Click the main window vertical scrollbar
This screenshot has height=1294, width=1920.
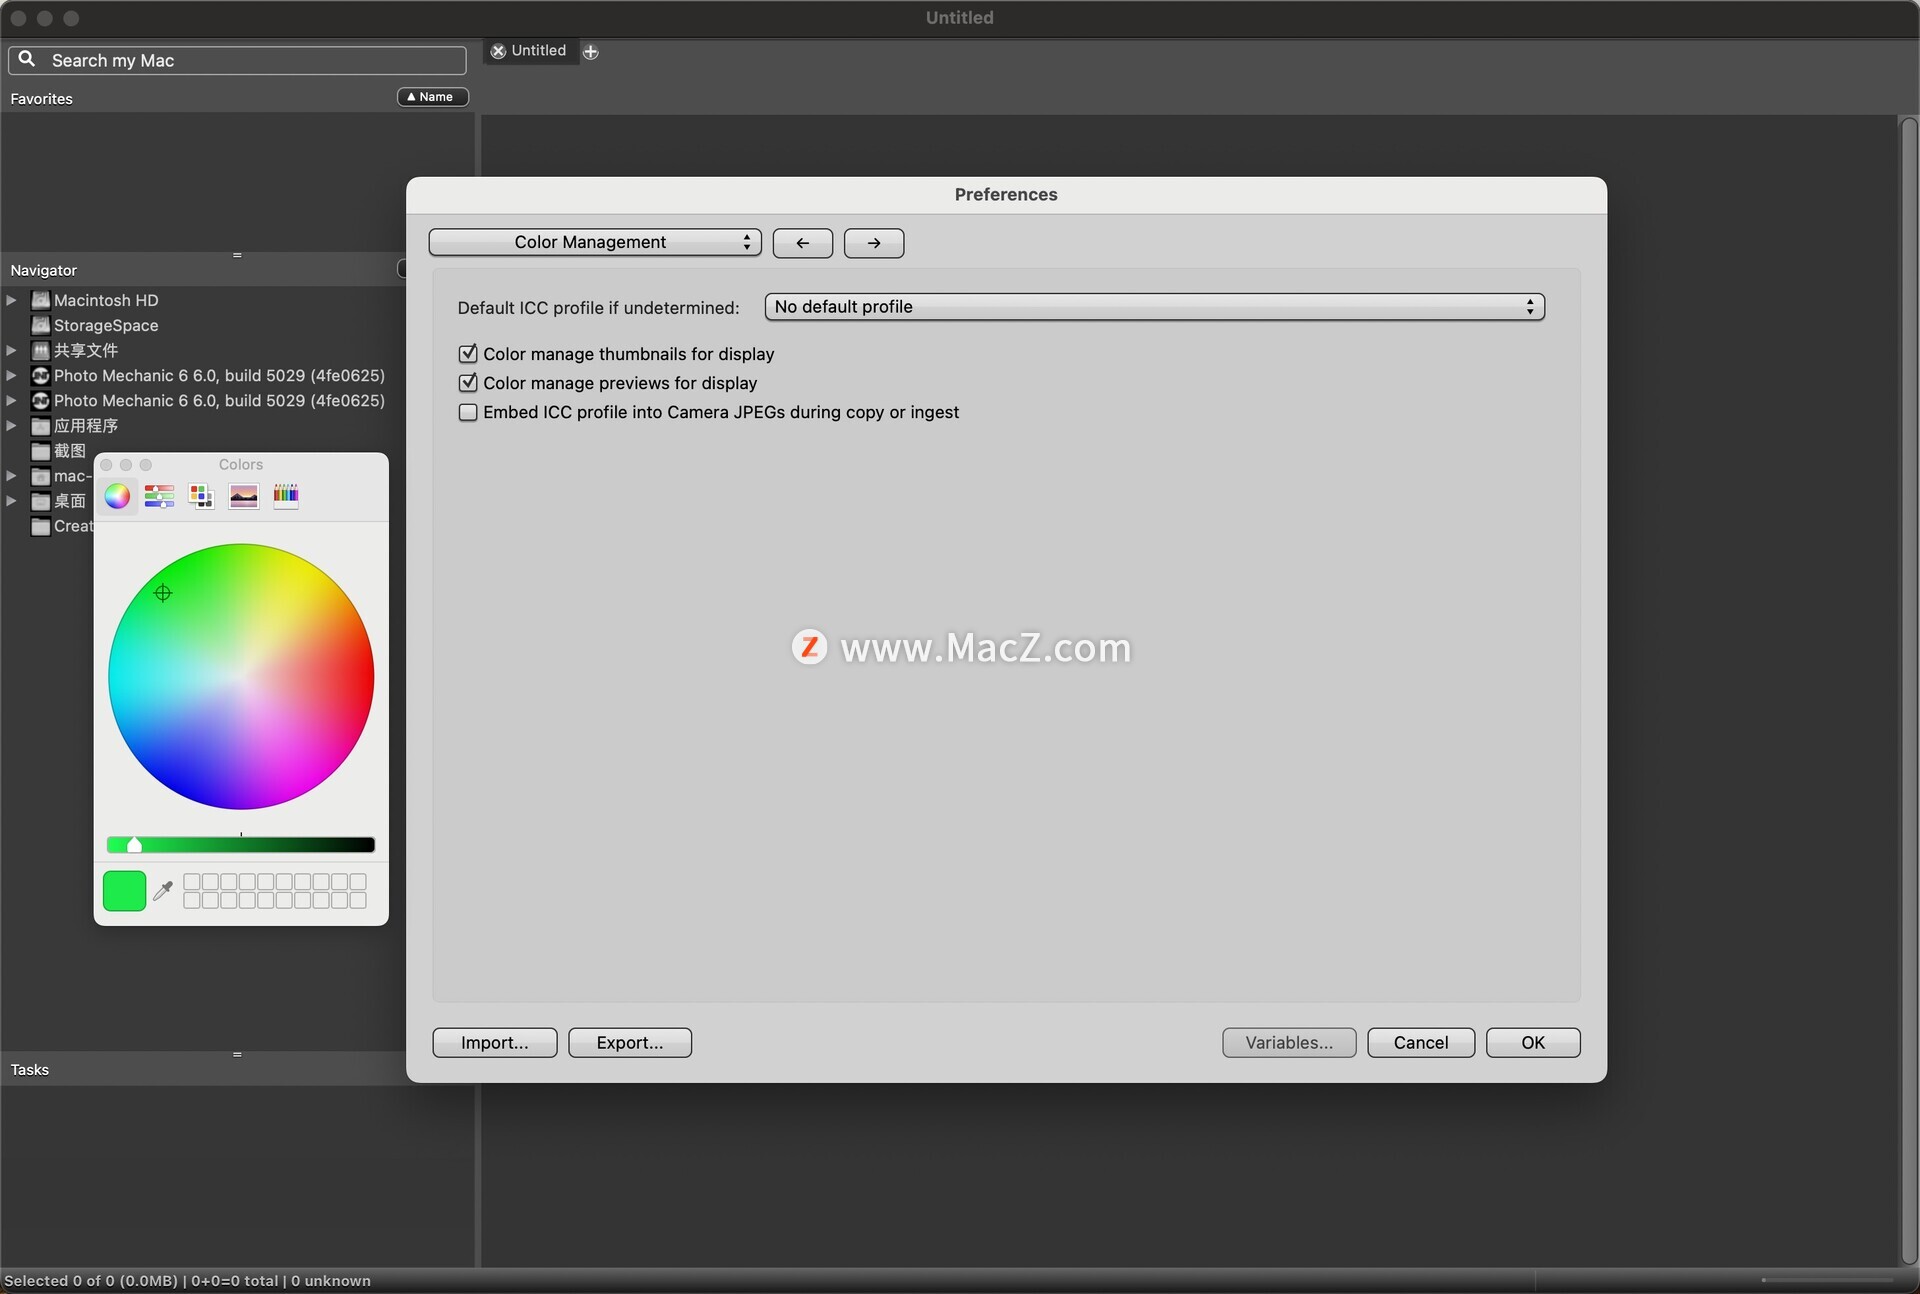tap(1909, 690)
